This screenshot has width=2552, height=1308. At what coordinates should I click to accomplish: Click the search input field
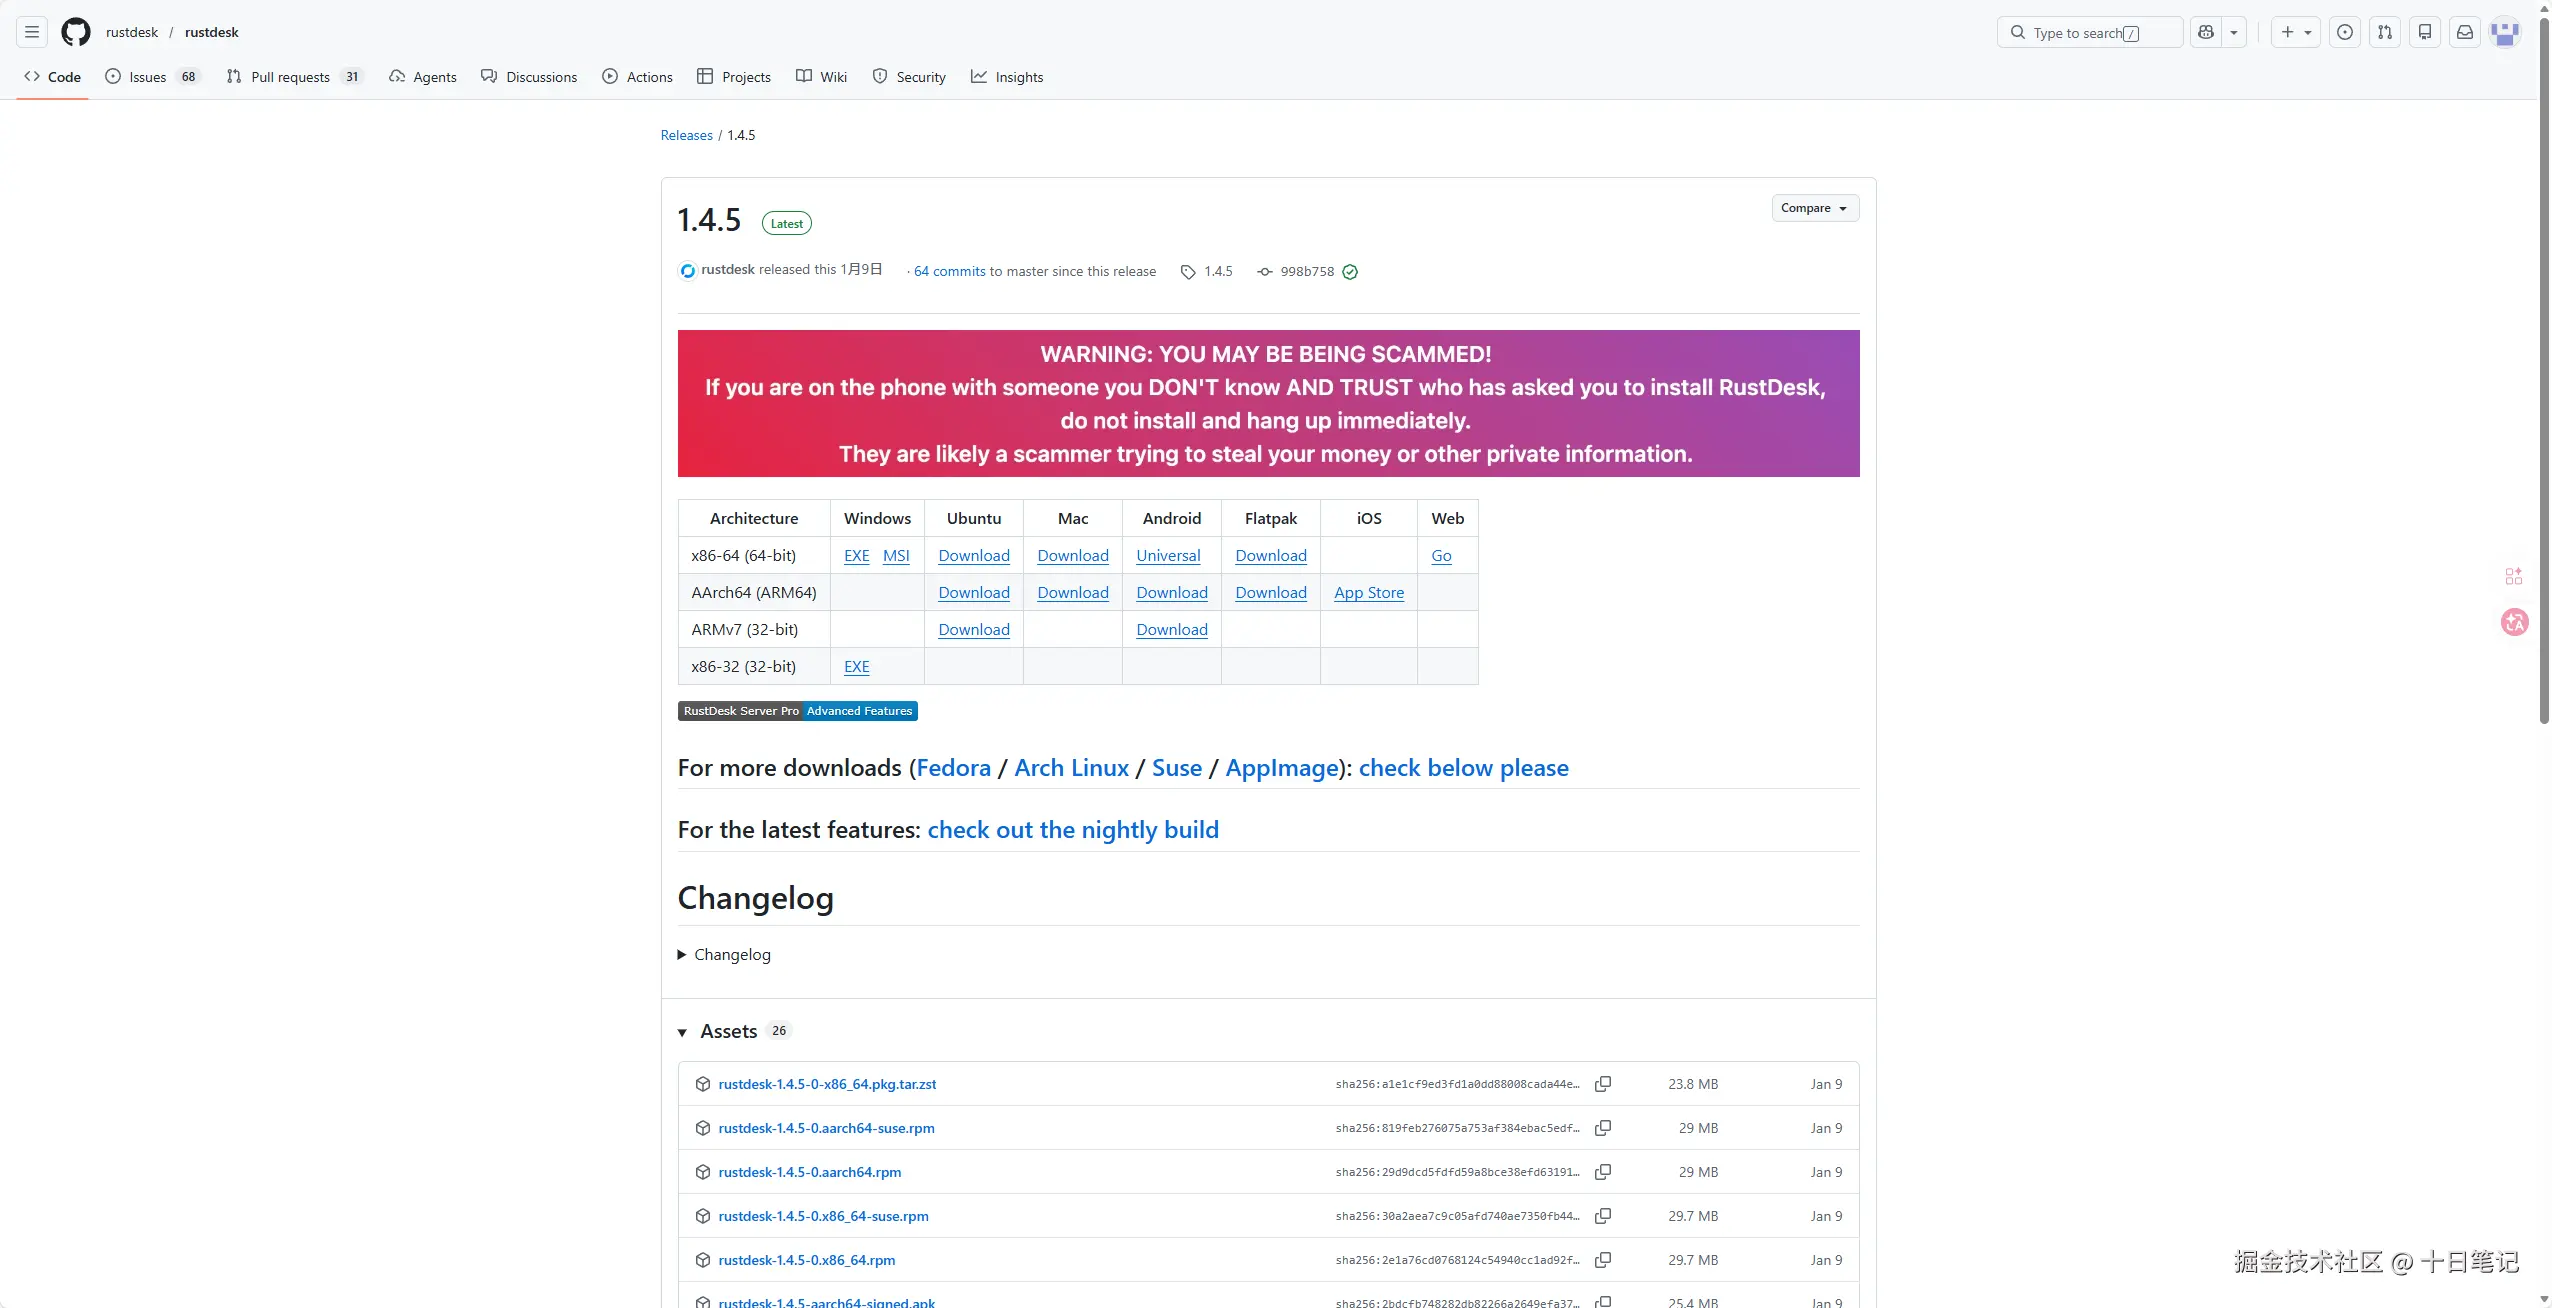tap(2088, 32)
